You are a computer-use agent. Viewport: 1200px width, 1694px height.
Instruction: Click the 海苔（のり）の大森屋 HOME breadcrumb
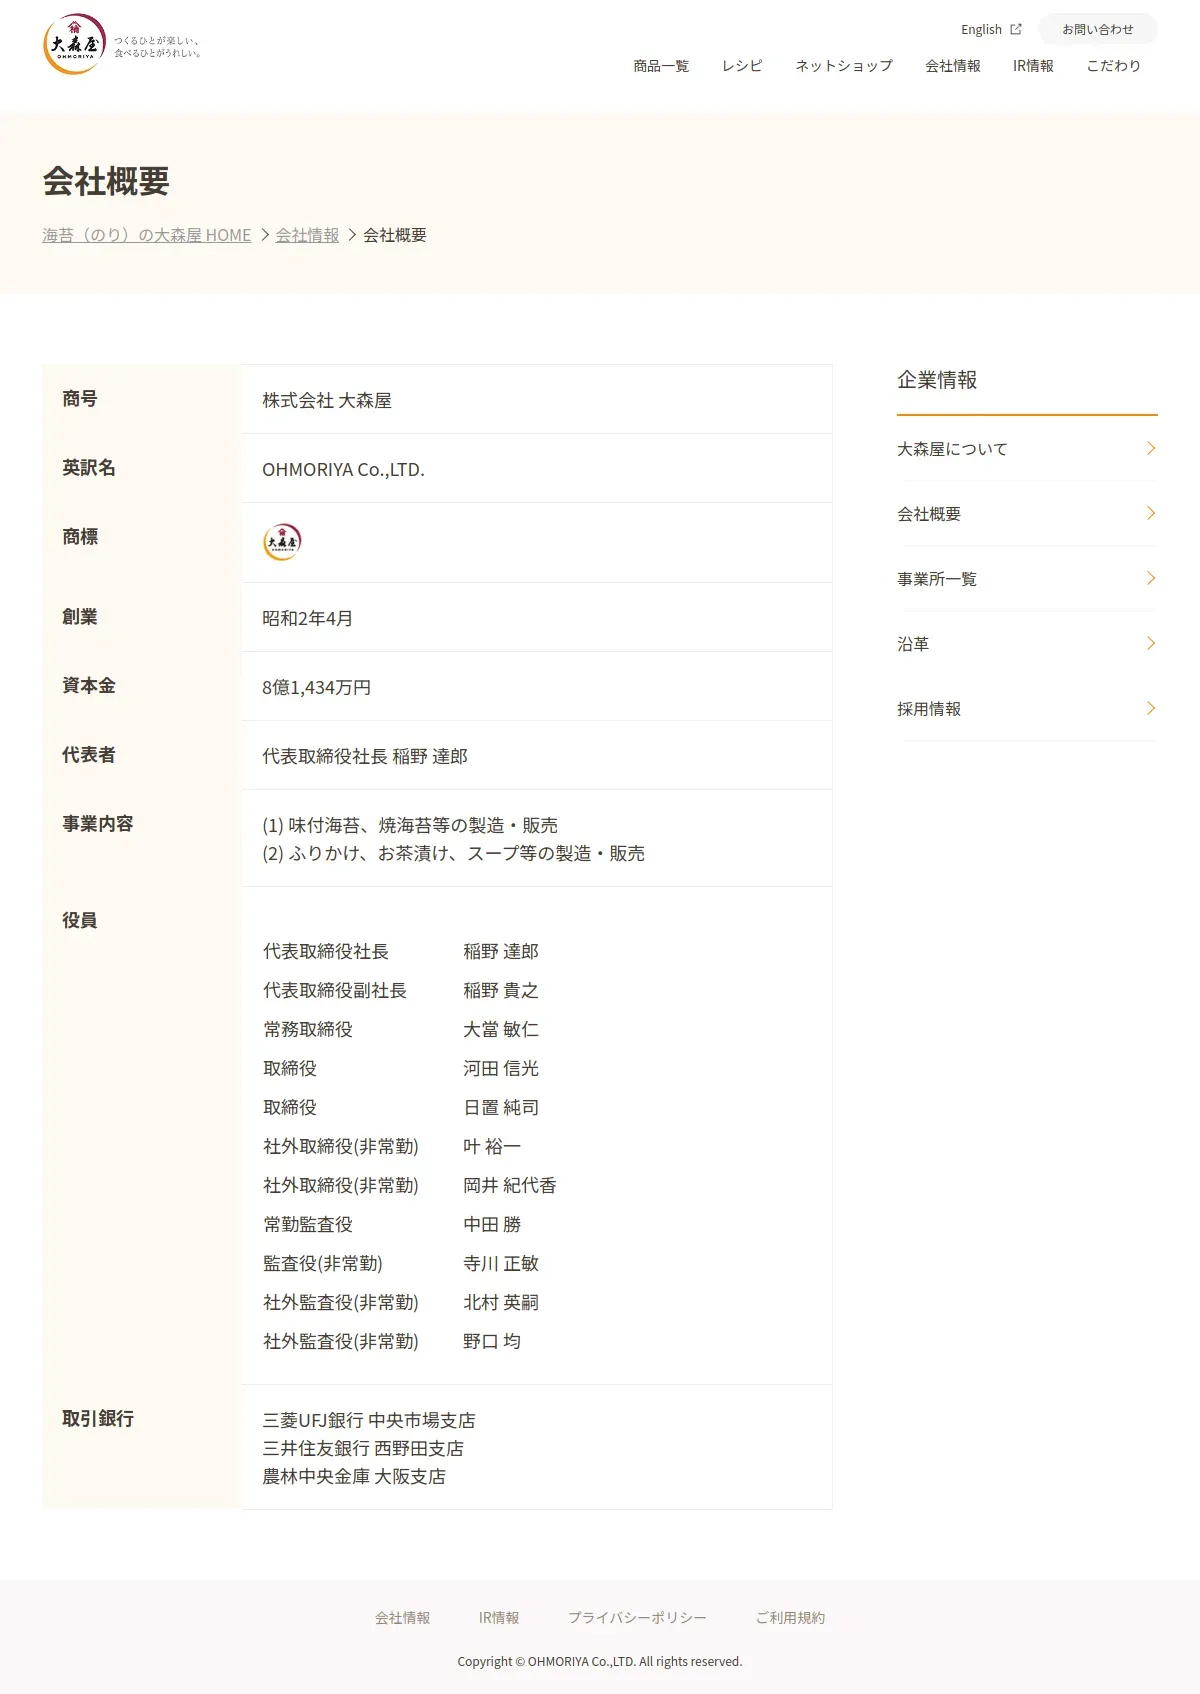tap(147, 235)
